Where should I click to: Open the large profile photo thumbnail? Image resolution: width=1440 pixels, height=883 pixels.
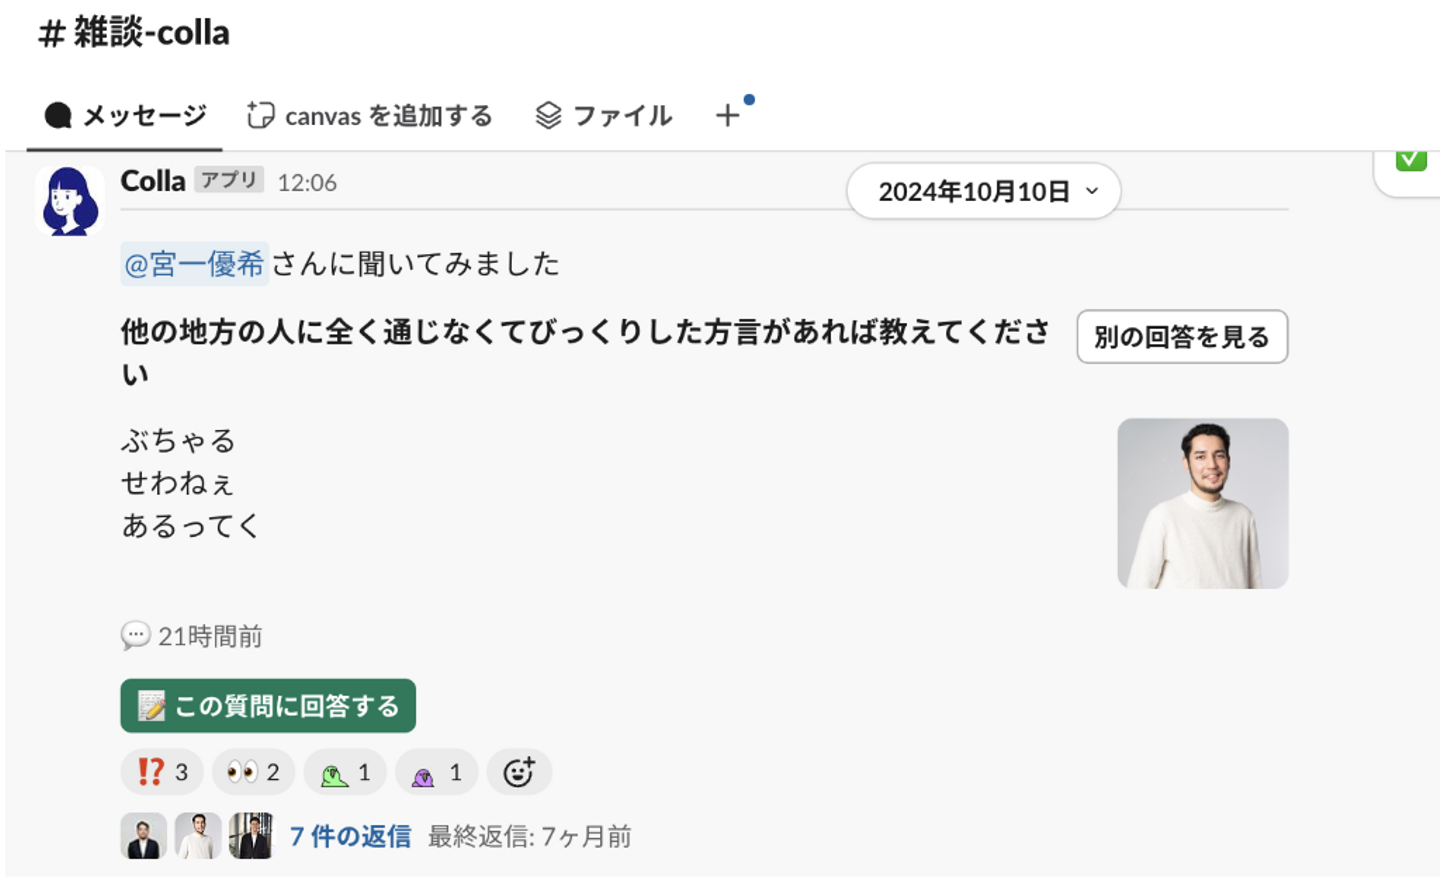tap(1202, 503)
